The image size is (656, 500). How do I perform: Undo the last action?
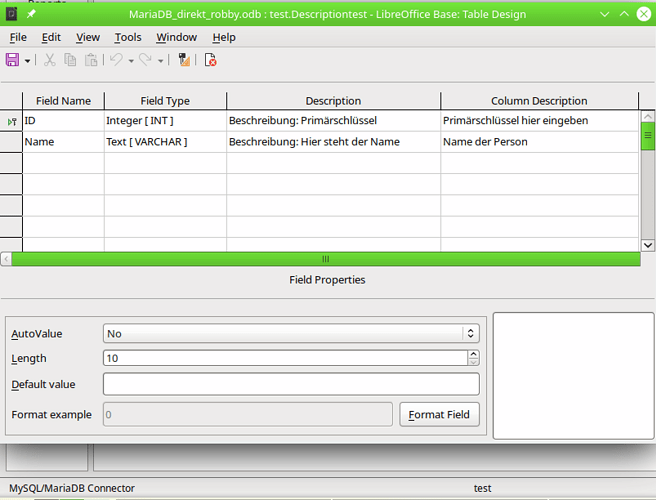(116, 60)
